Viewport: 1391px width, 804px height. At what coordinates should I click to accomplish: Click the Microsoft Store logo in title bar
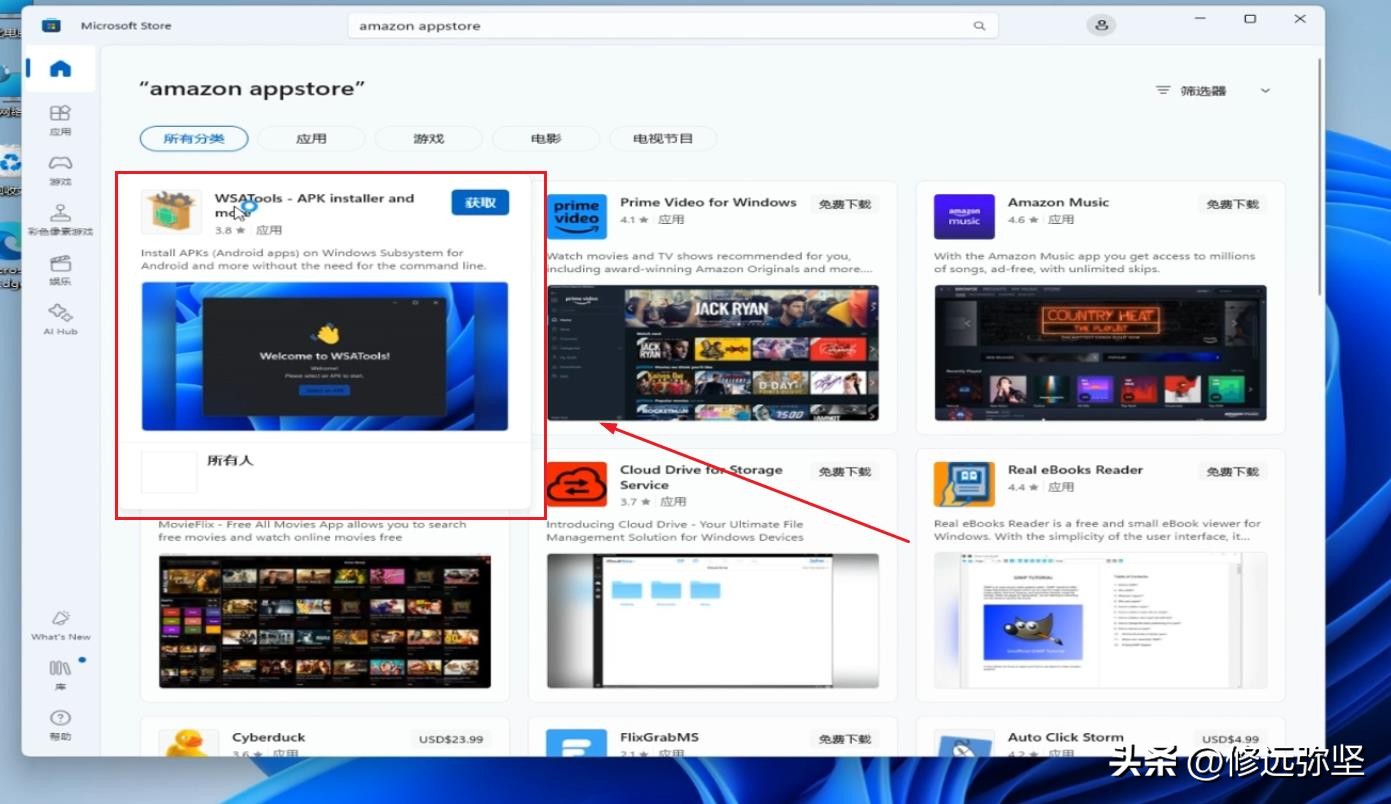point(51,25)
